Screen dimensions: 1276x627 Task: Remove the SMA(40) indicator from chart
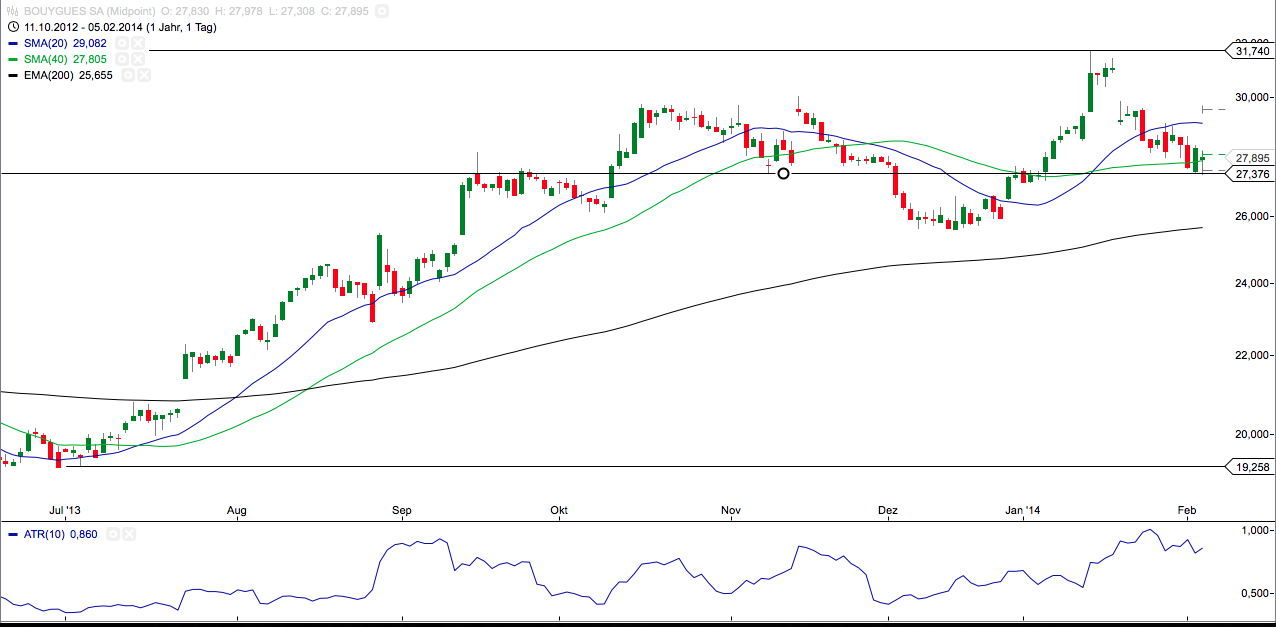[140, 60]
